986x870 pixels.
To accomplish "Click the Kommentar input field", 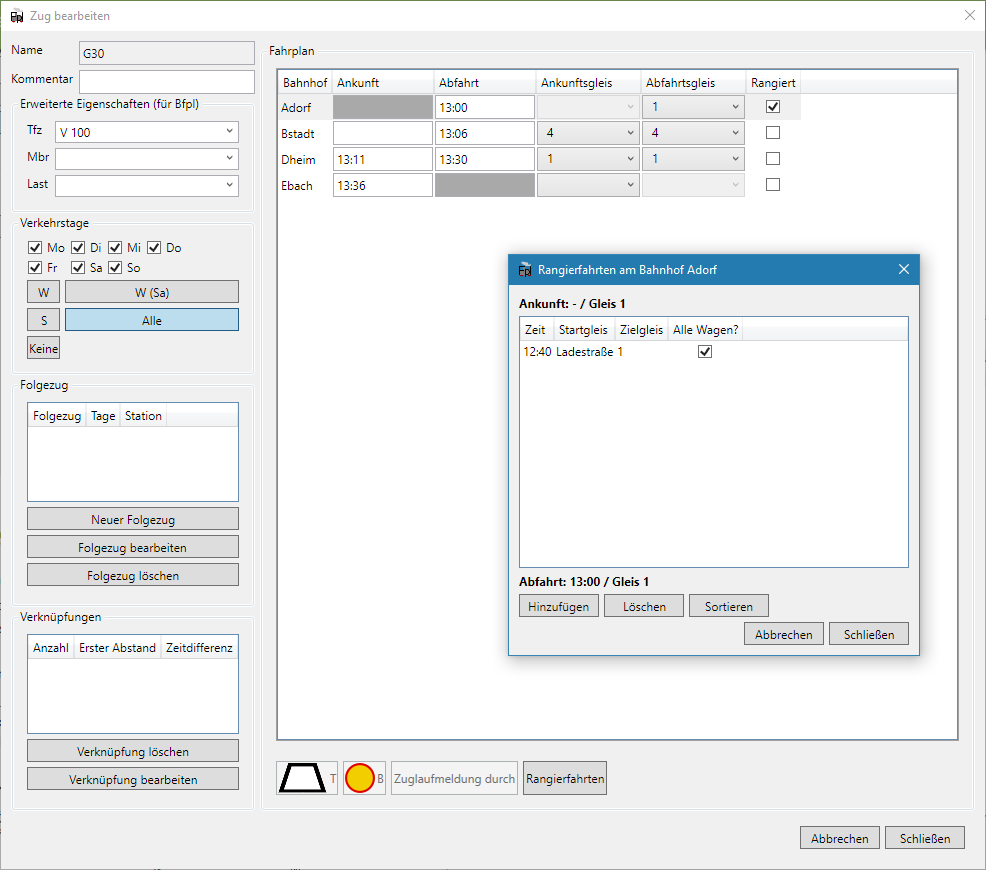I will tap(167, 82).
